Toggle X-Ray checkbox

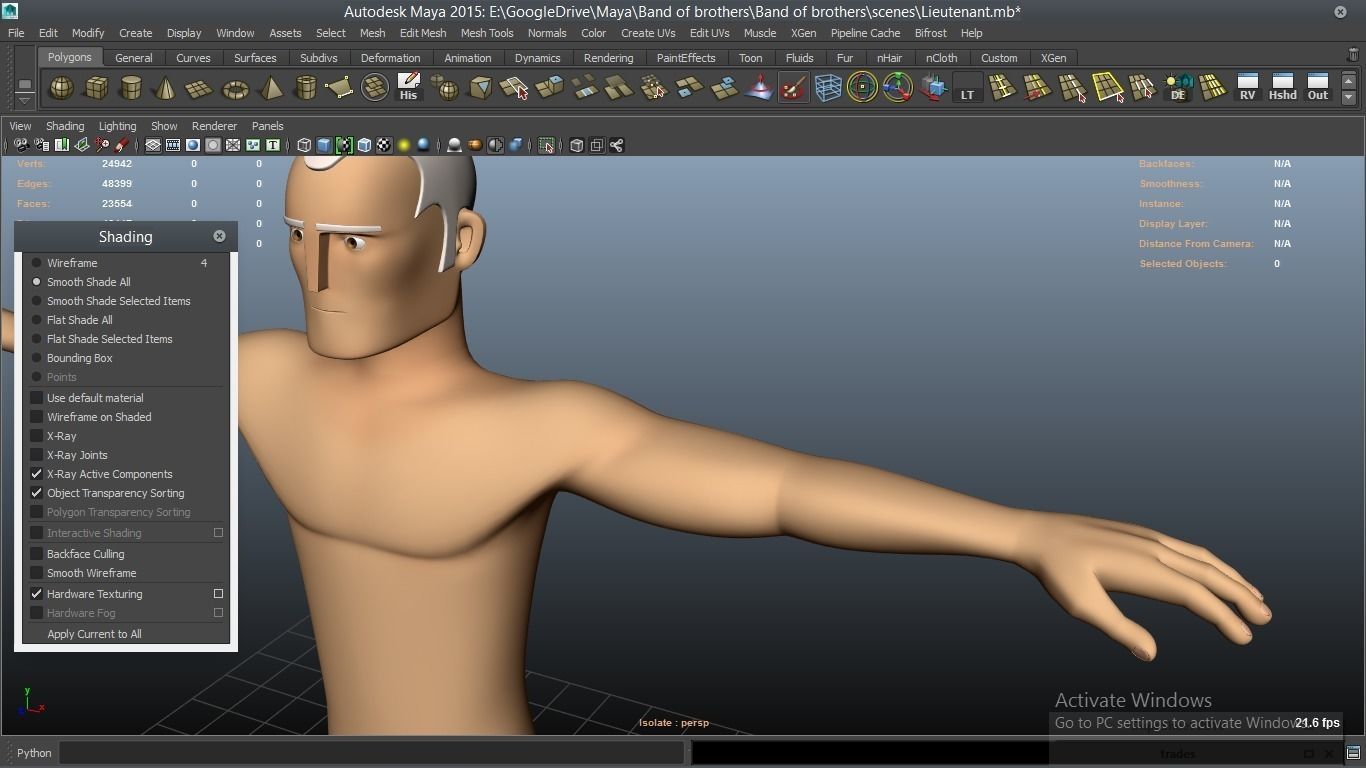click(37, 436)
